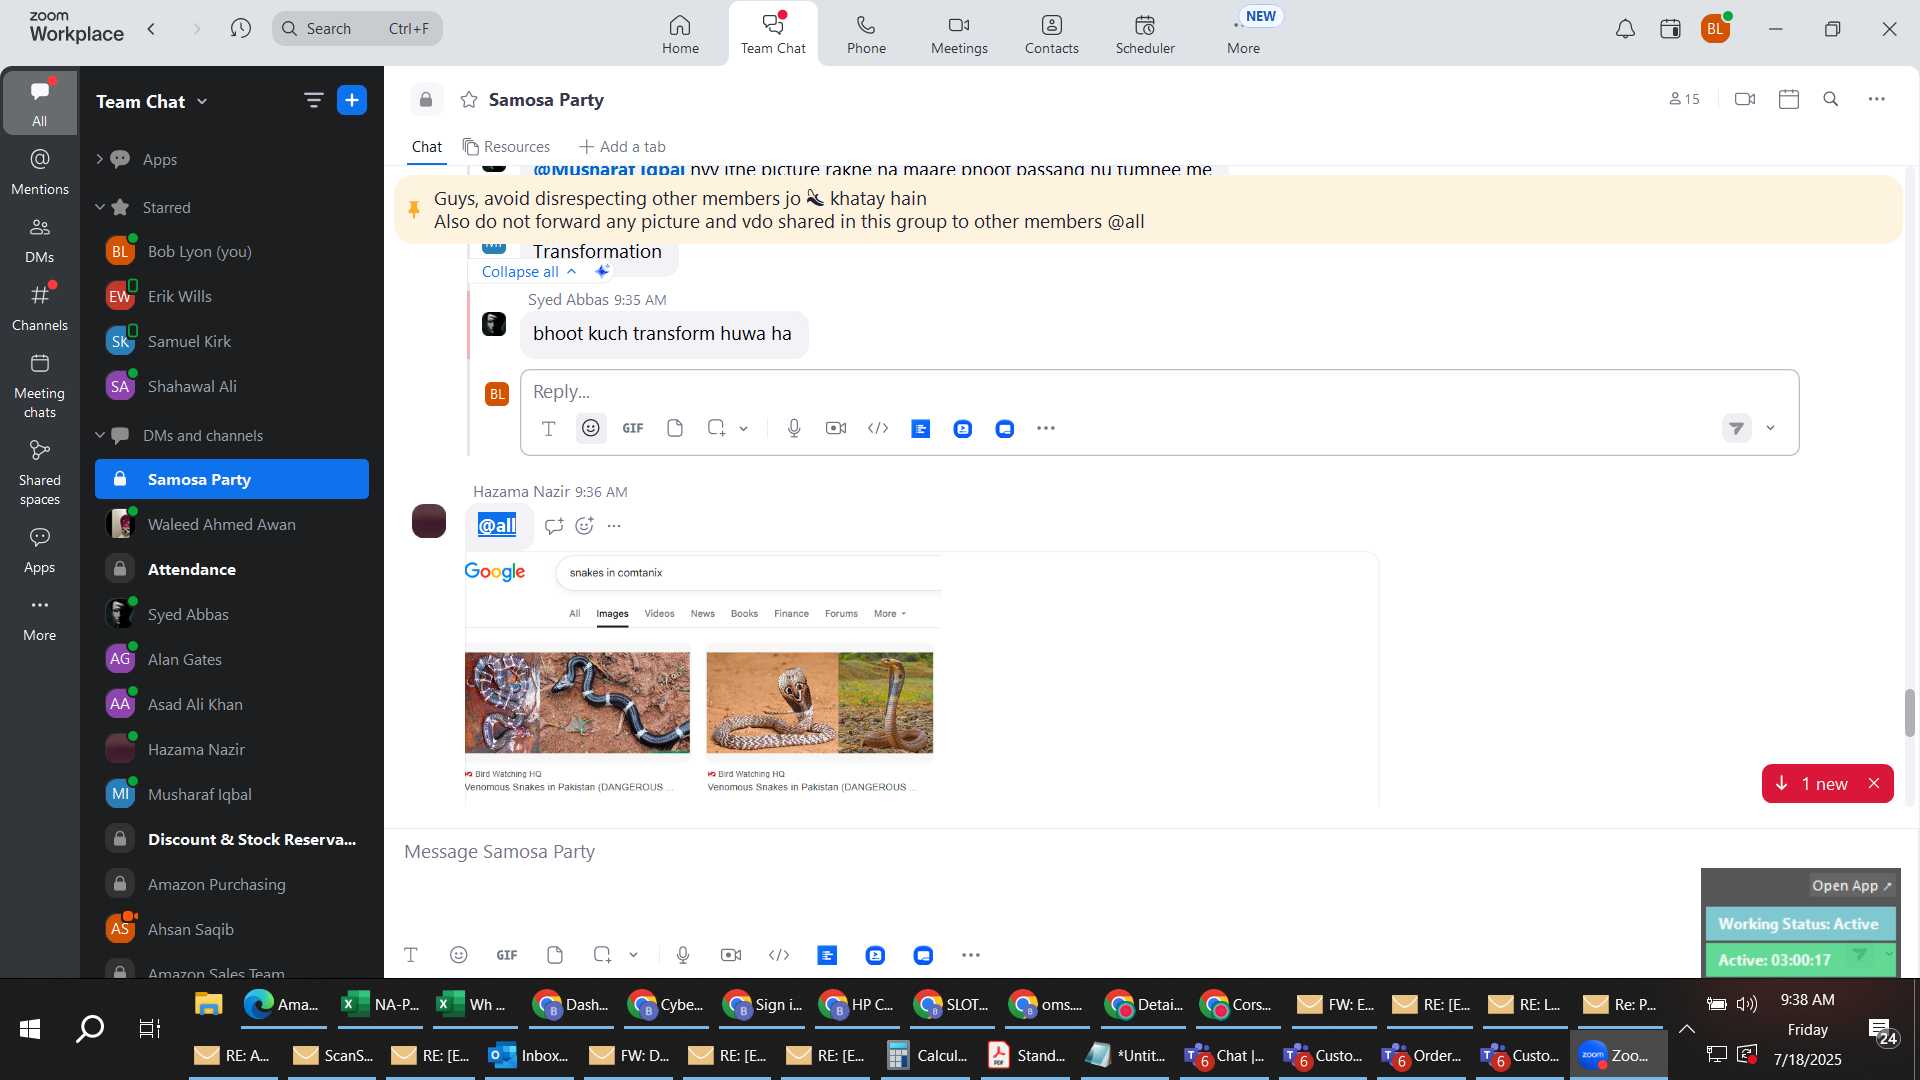Open the DMs sidebar section
The width and height of the screenshot is (1920, 1080).
[x=40, y=240]
